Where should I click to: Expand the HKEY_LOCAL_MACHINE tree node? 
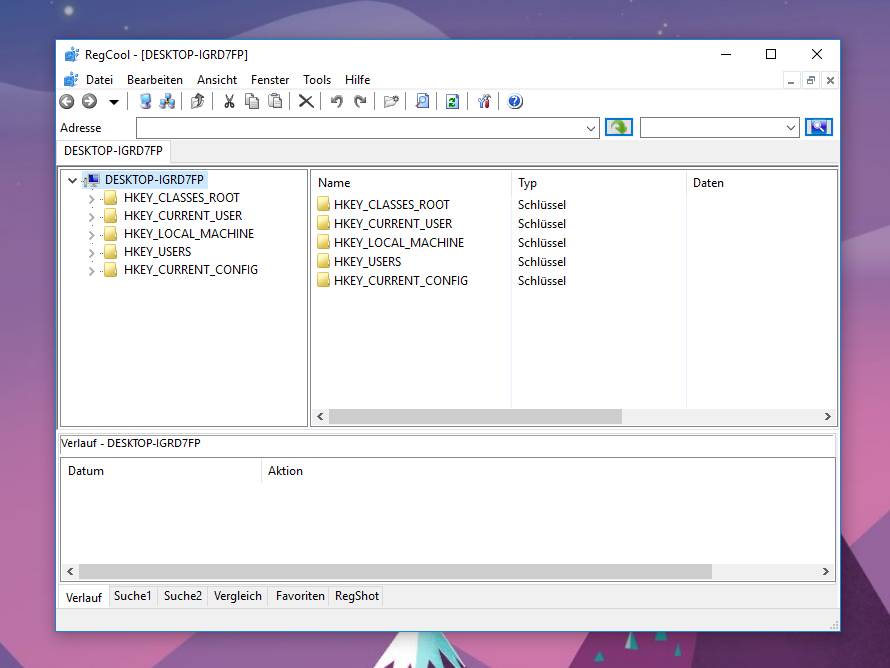(94, 233)
